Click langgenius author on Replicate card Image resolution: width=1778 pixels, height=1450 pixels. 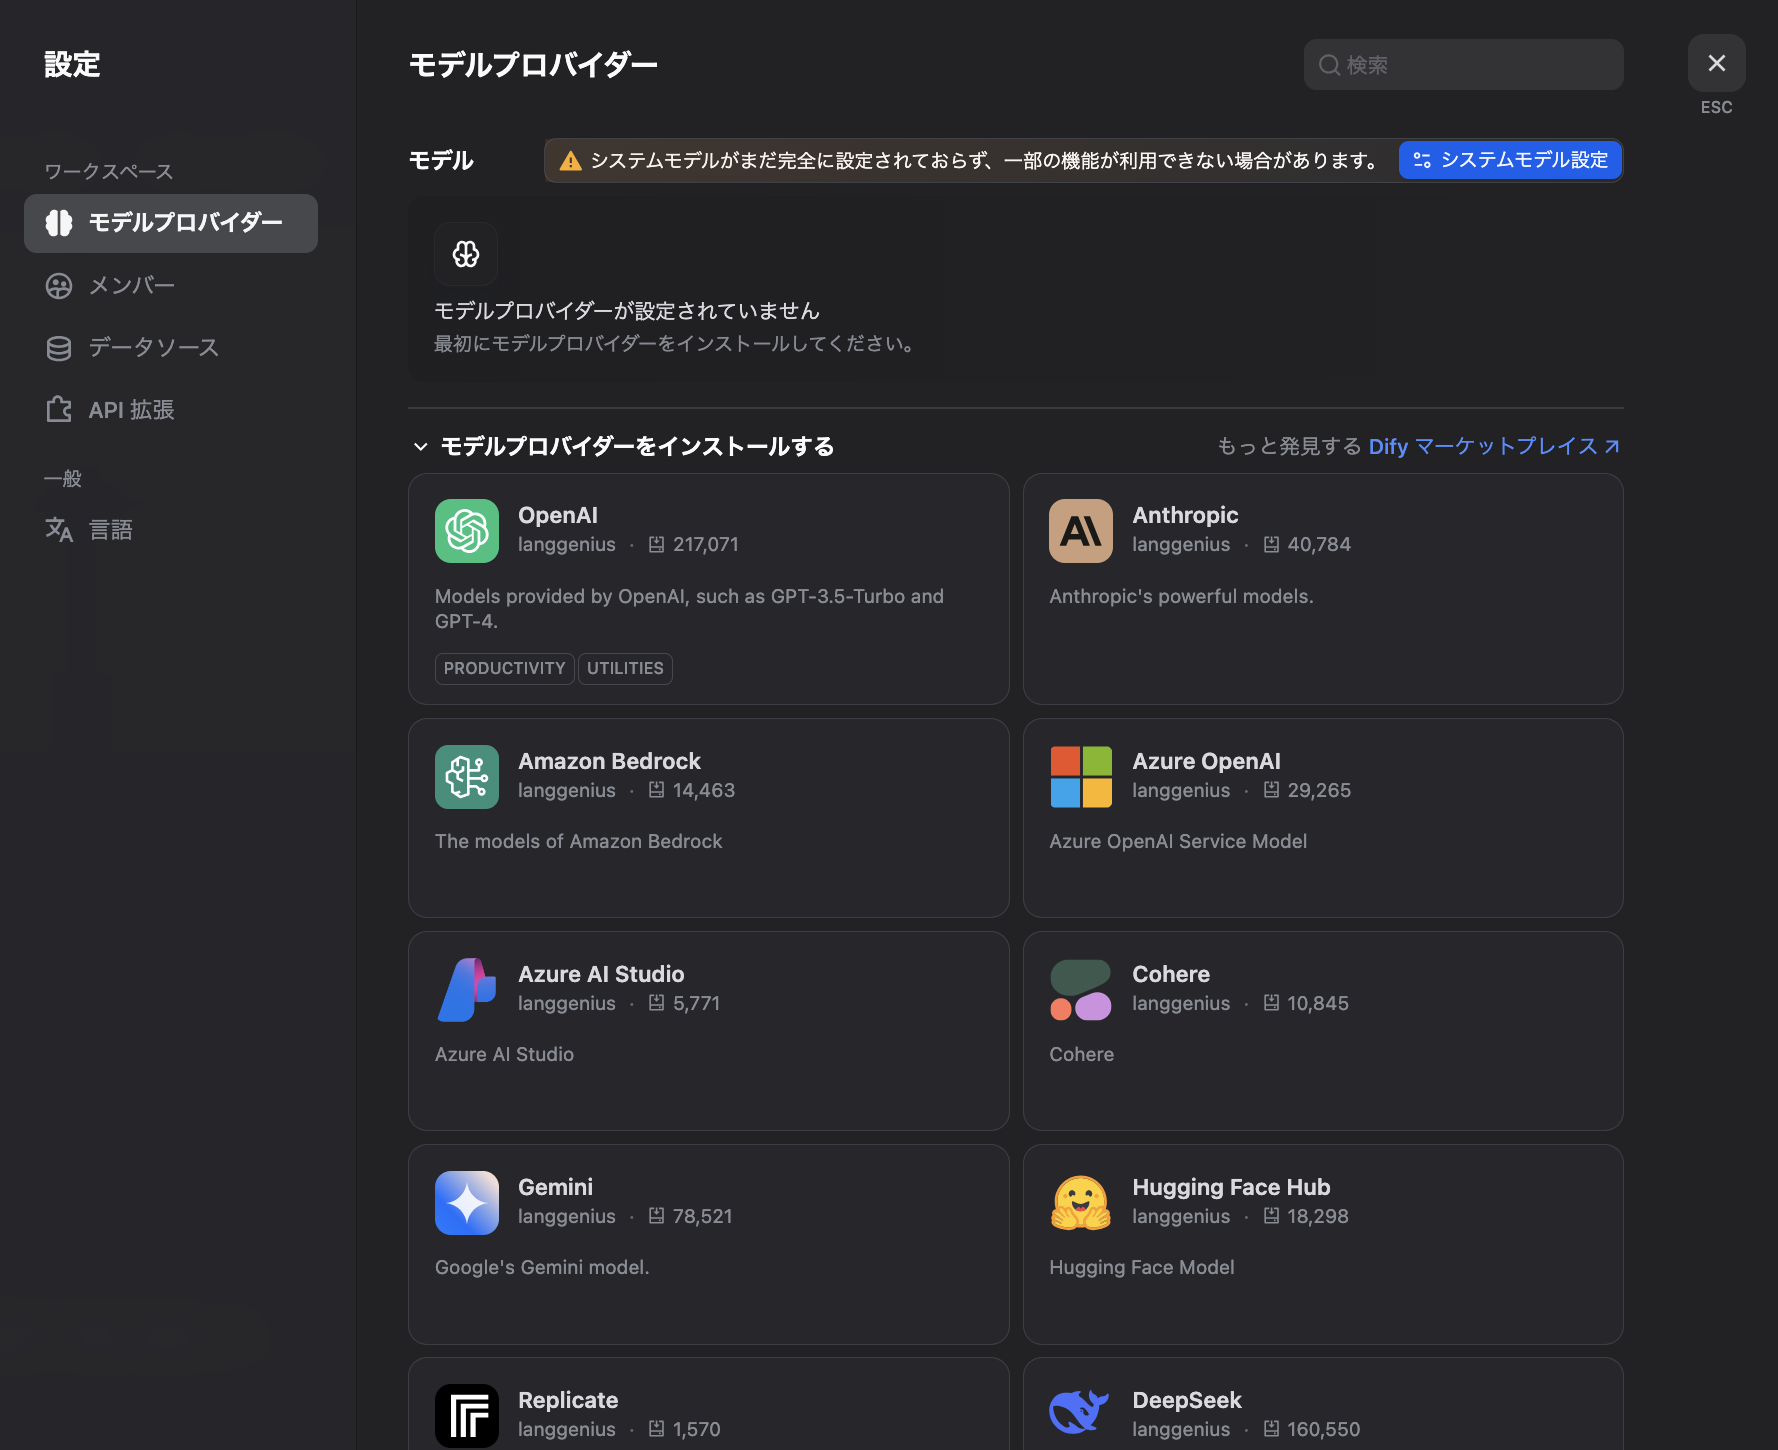[567, 1429]
